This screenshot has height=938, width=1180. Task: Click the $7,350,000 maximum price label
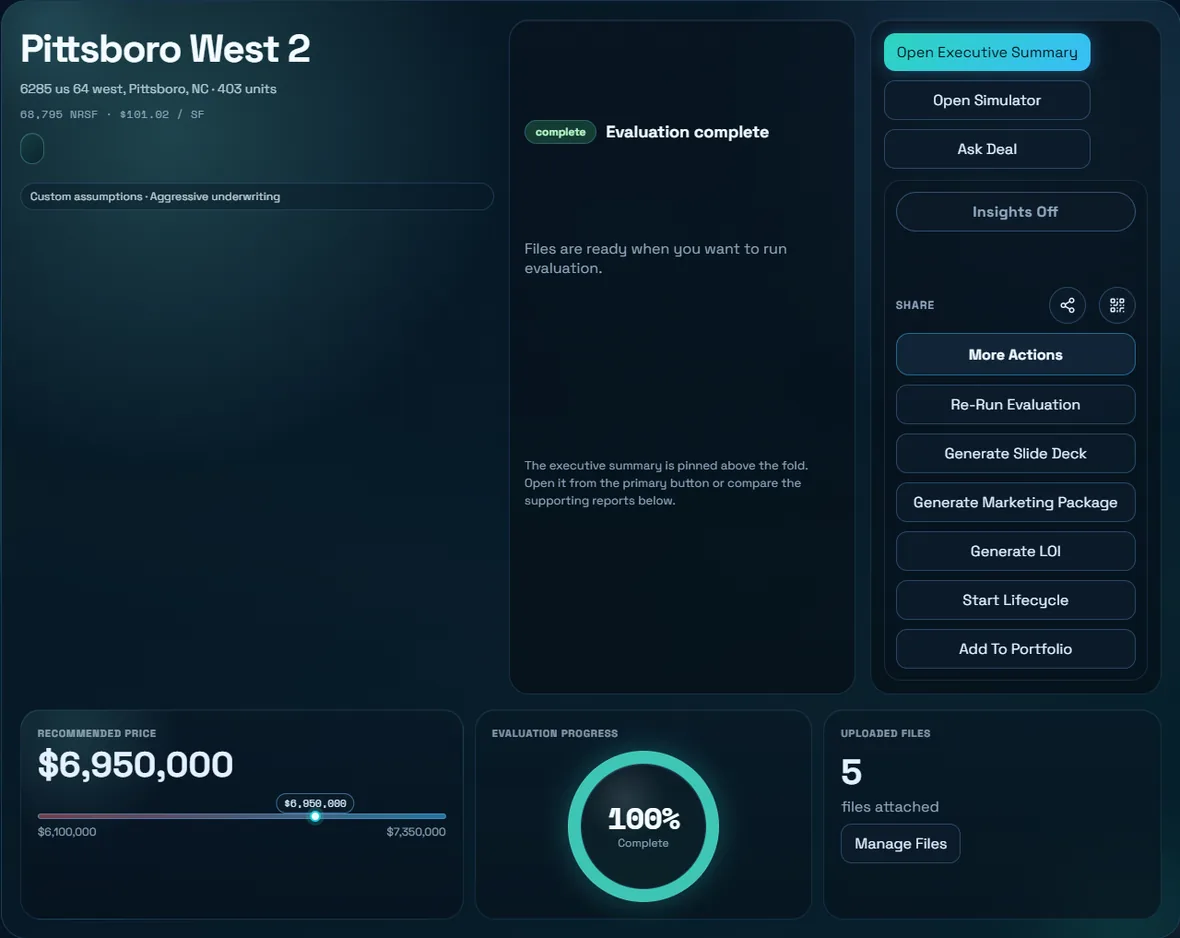click(416, 832)
